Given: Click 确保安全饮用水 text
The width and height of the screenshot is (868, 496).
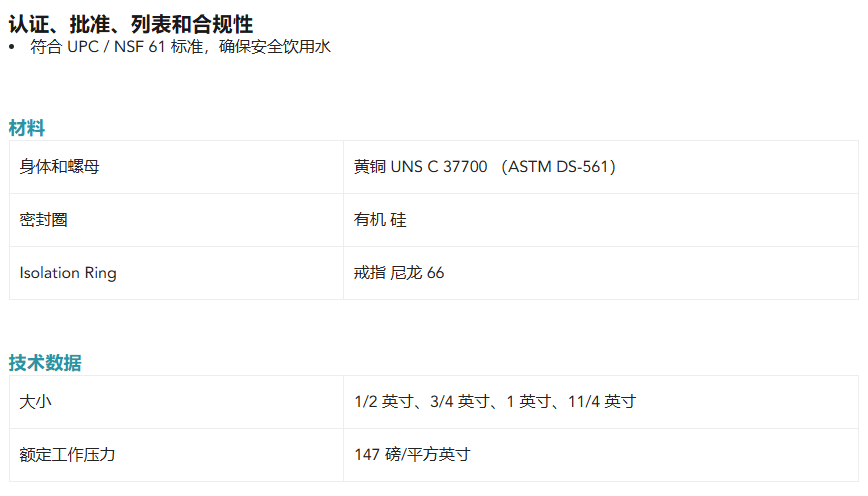Looking at the screenshot, I should click(275, 46).
